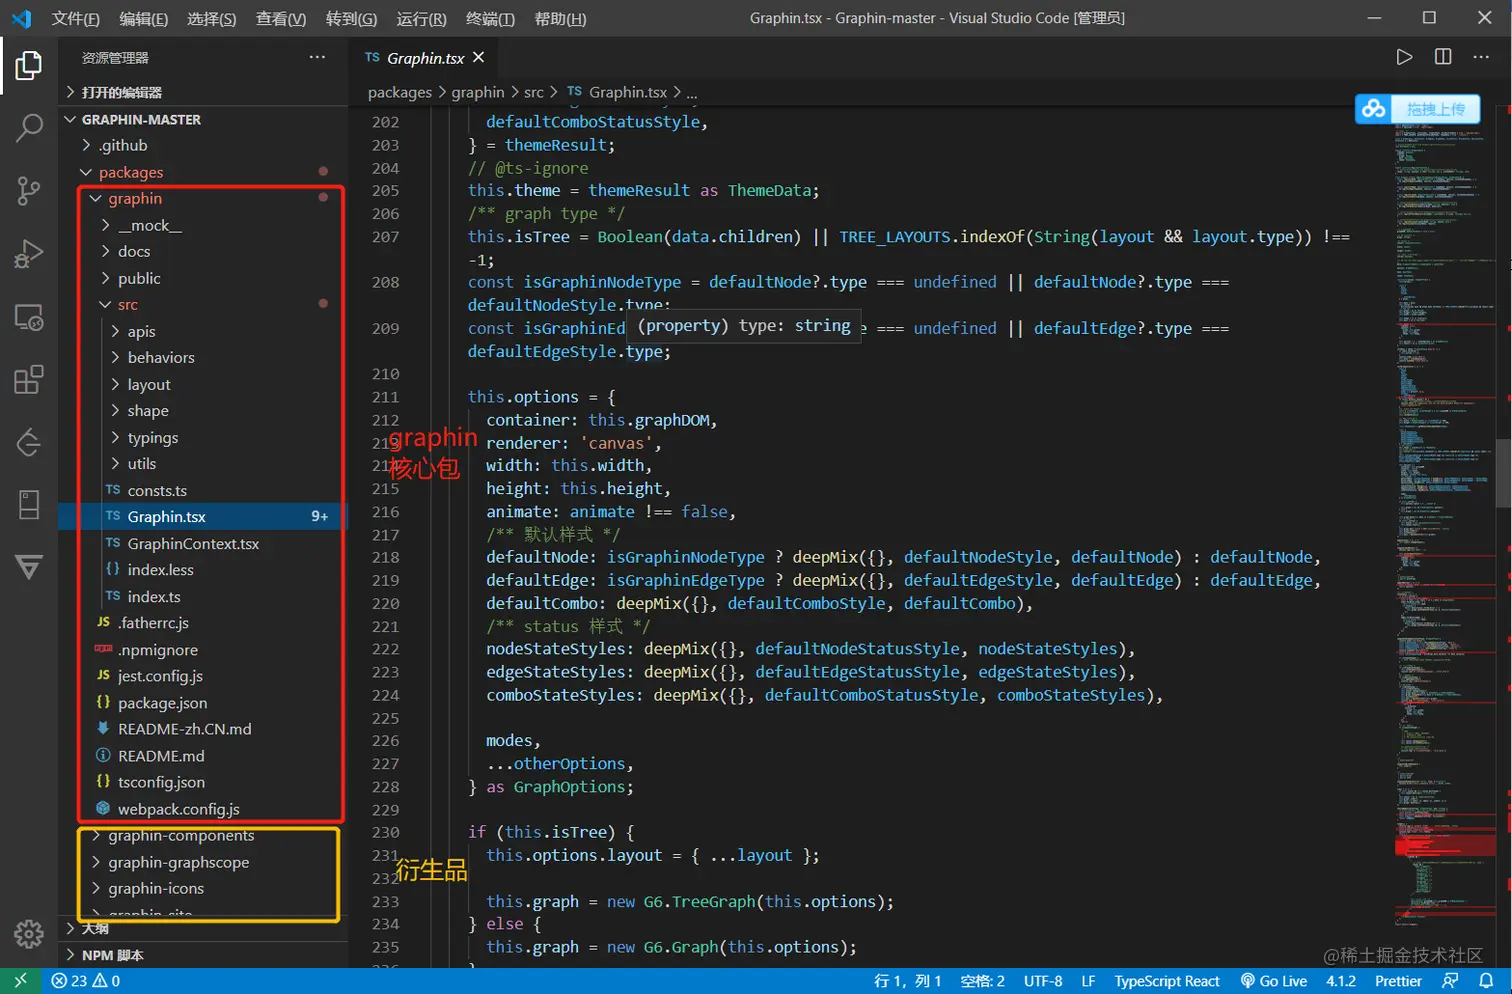The height and width of the screenshot is (994, 1512).
Task: Click Prettier status bar item
Action: point(1398,981)
